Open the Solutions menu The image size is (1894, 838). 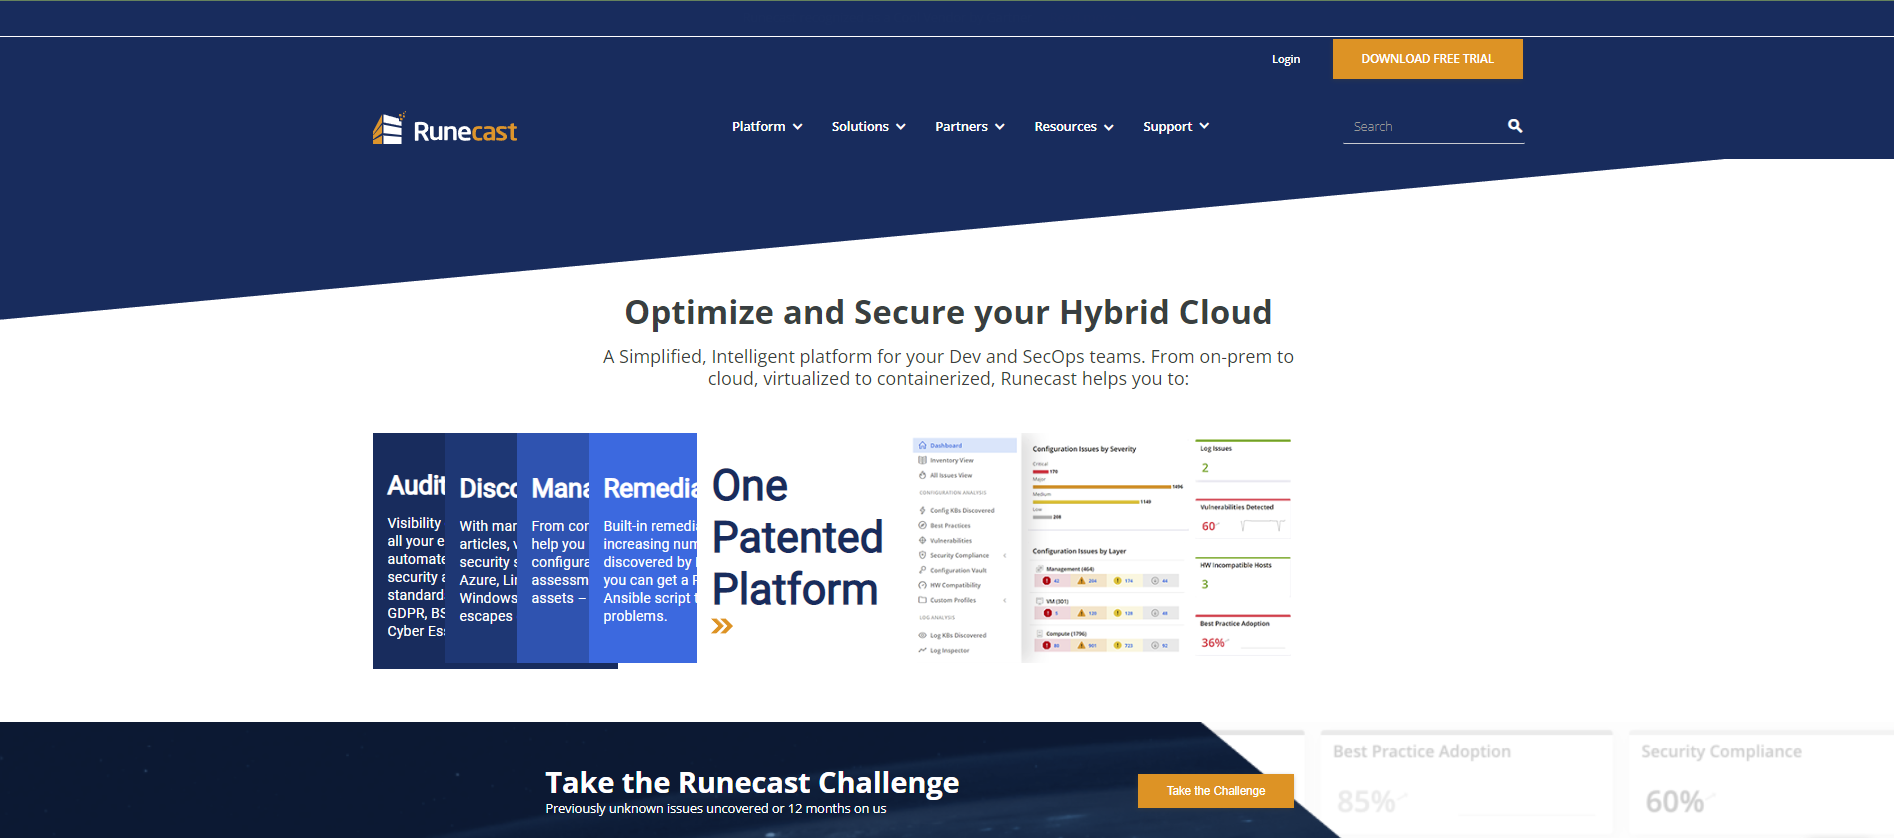coord(860,127)
